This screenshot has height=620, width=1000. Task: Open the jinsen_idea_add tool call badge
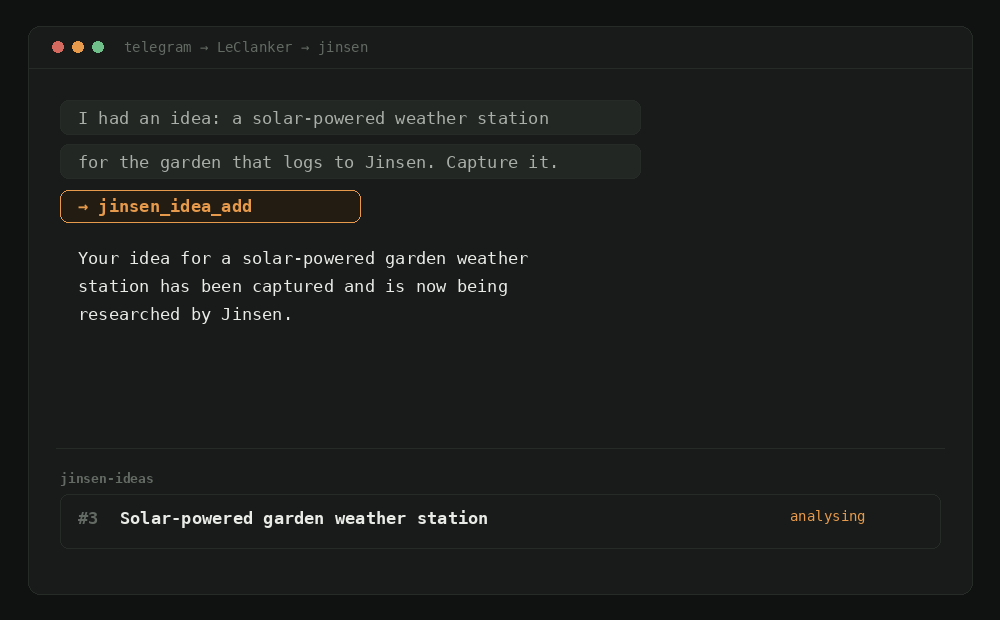click(210, 207)
